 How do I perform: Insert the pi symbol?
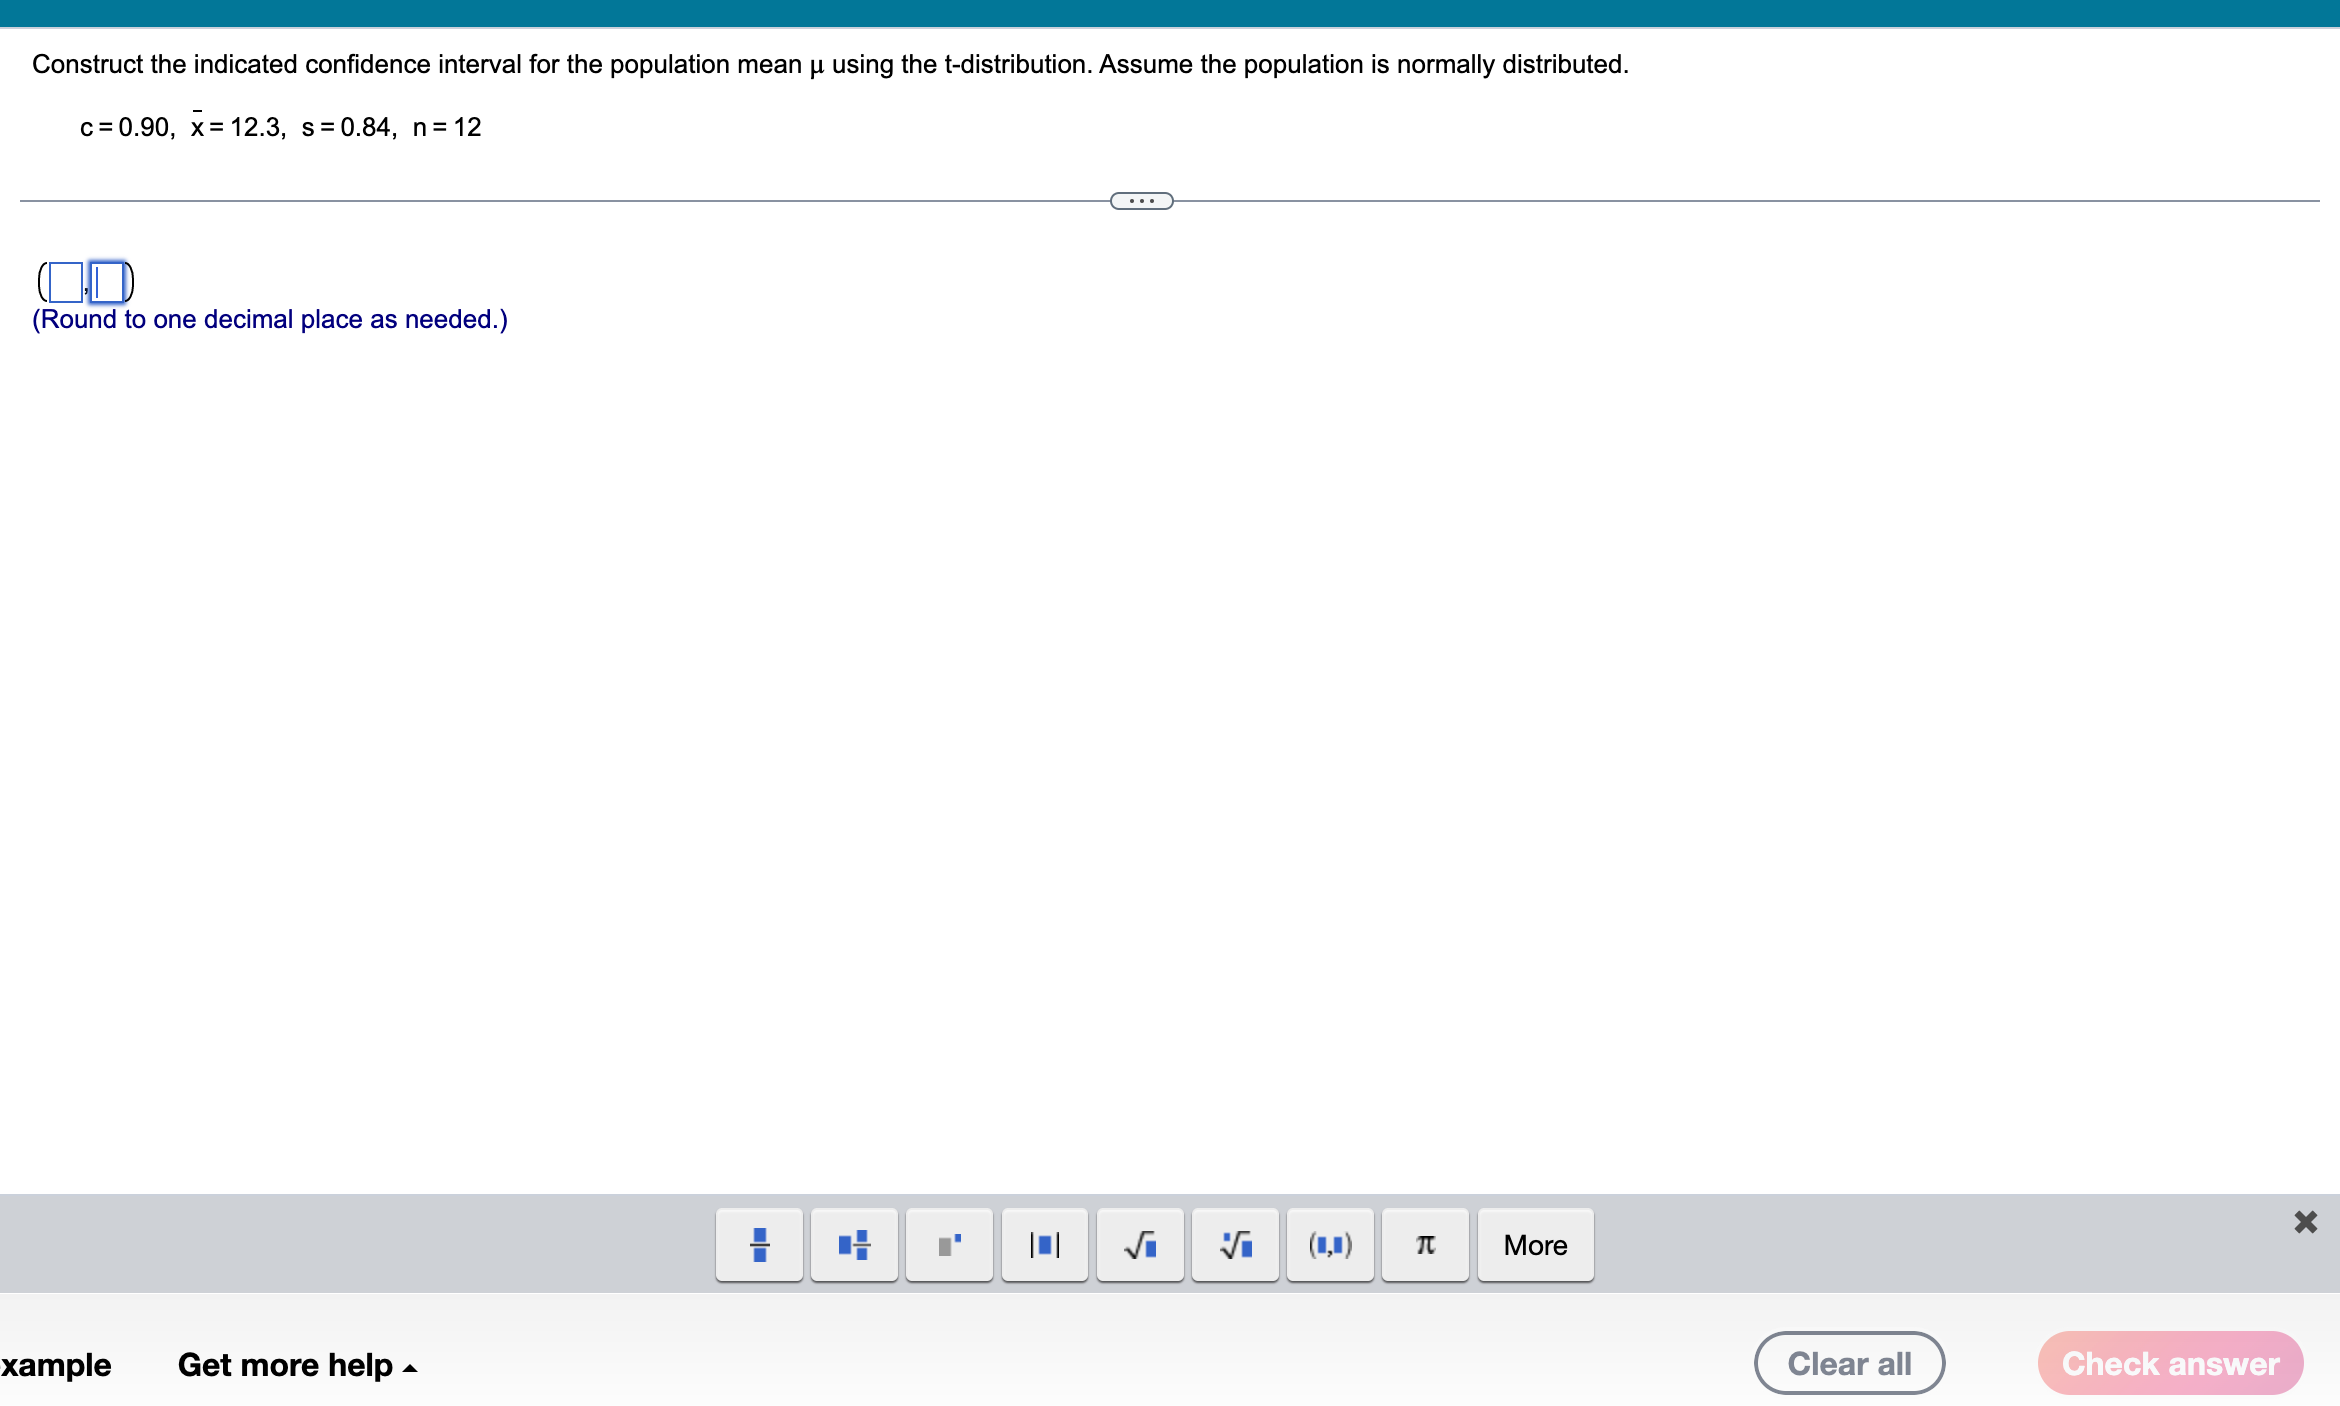(1425, 1244)
